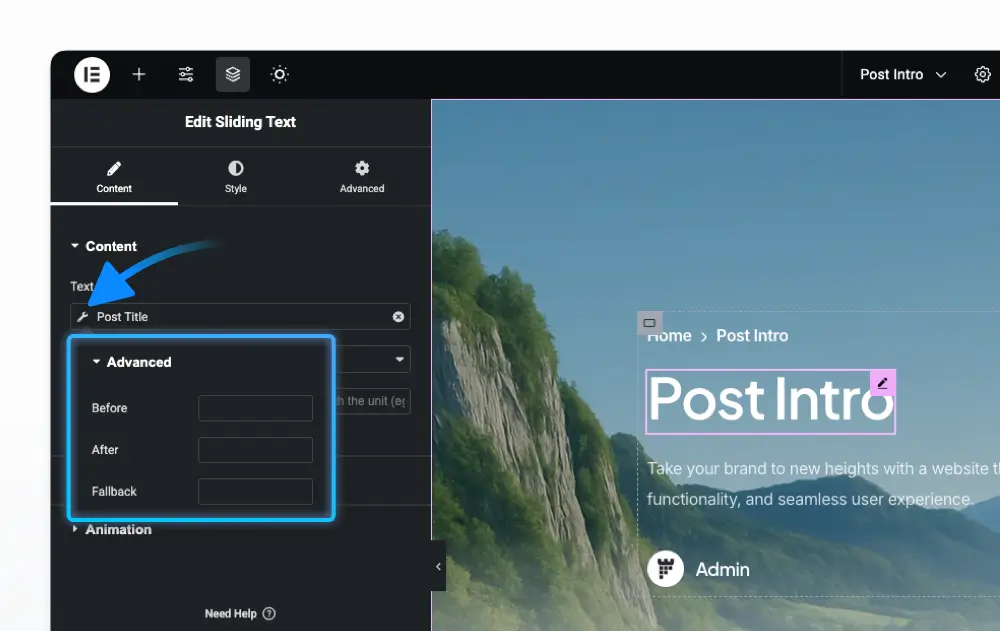
Task: Expand the Animation section
Action: point(112,530)
